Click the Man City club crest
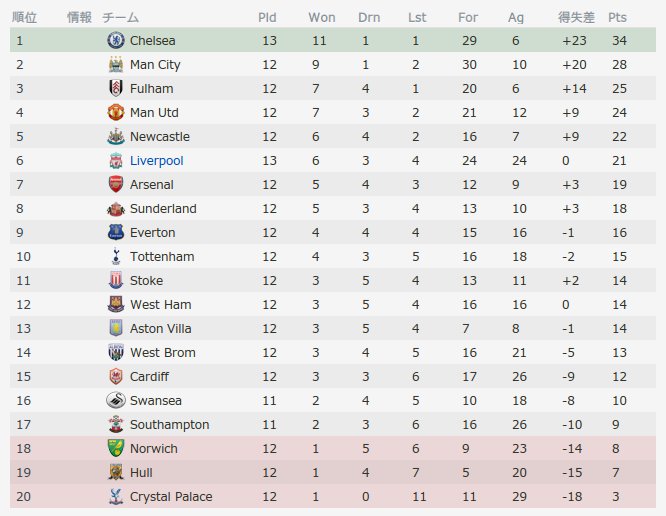 tap(116, 64)
